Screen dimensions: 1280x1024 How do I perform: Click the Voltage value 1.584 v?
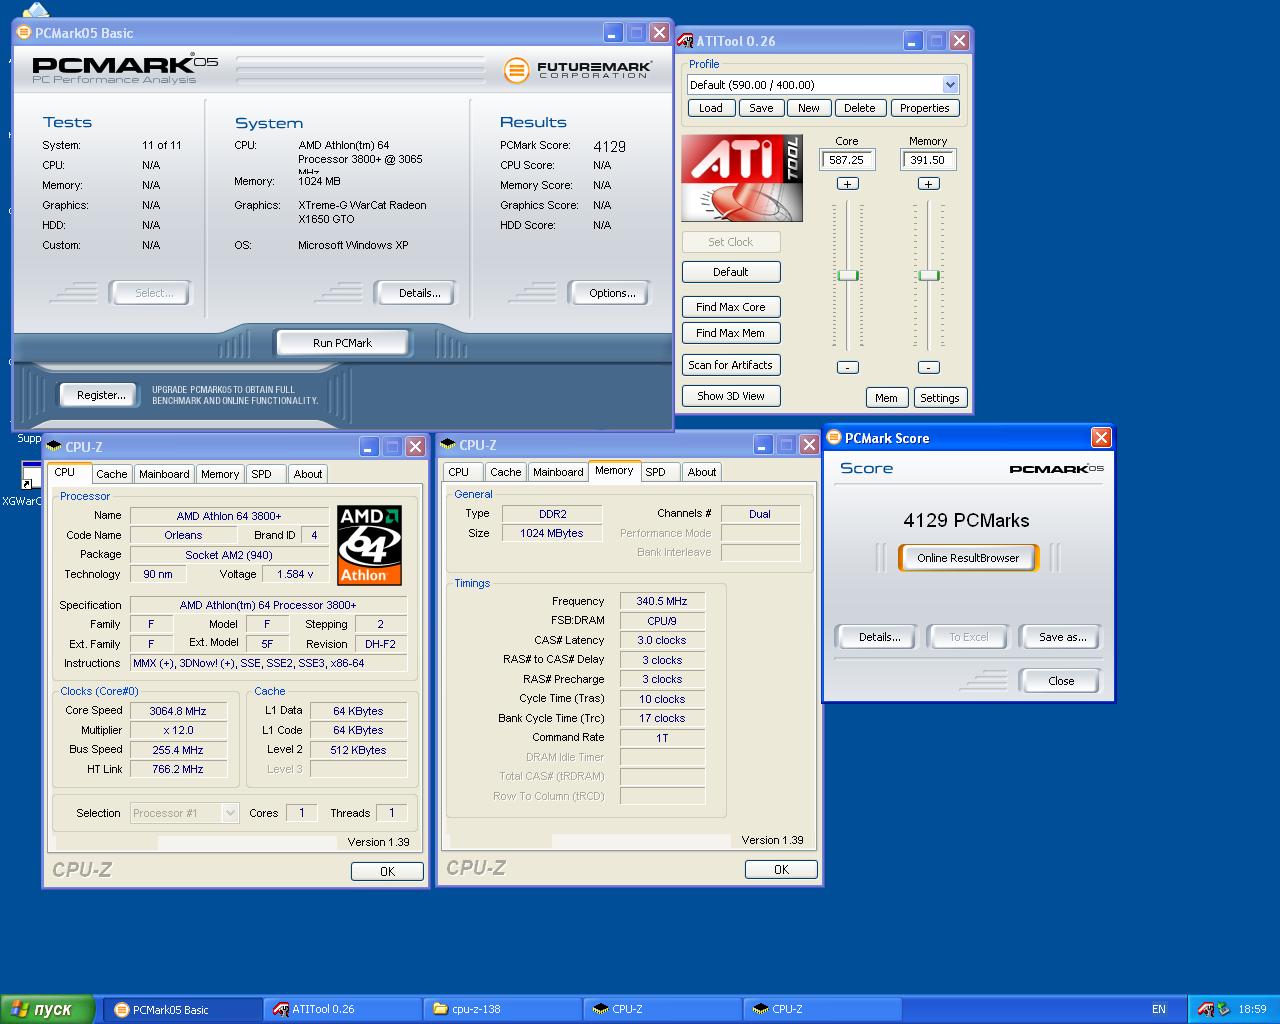pos(296,574)
